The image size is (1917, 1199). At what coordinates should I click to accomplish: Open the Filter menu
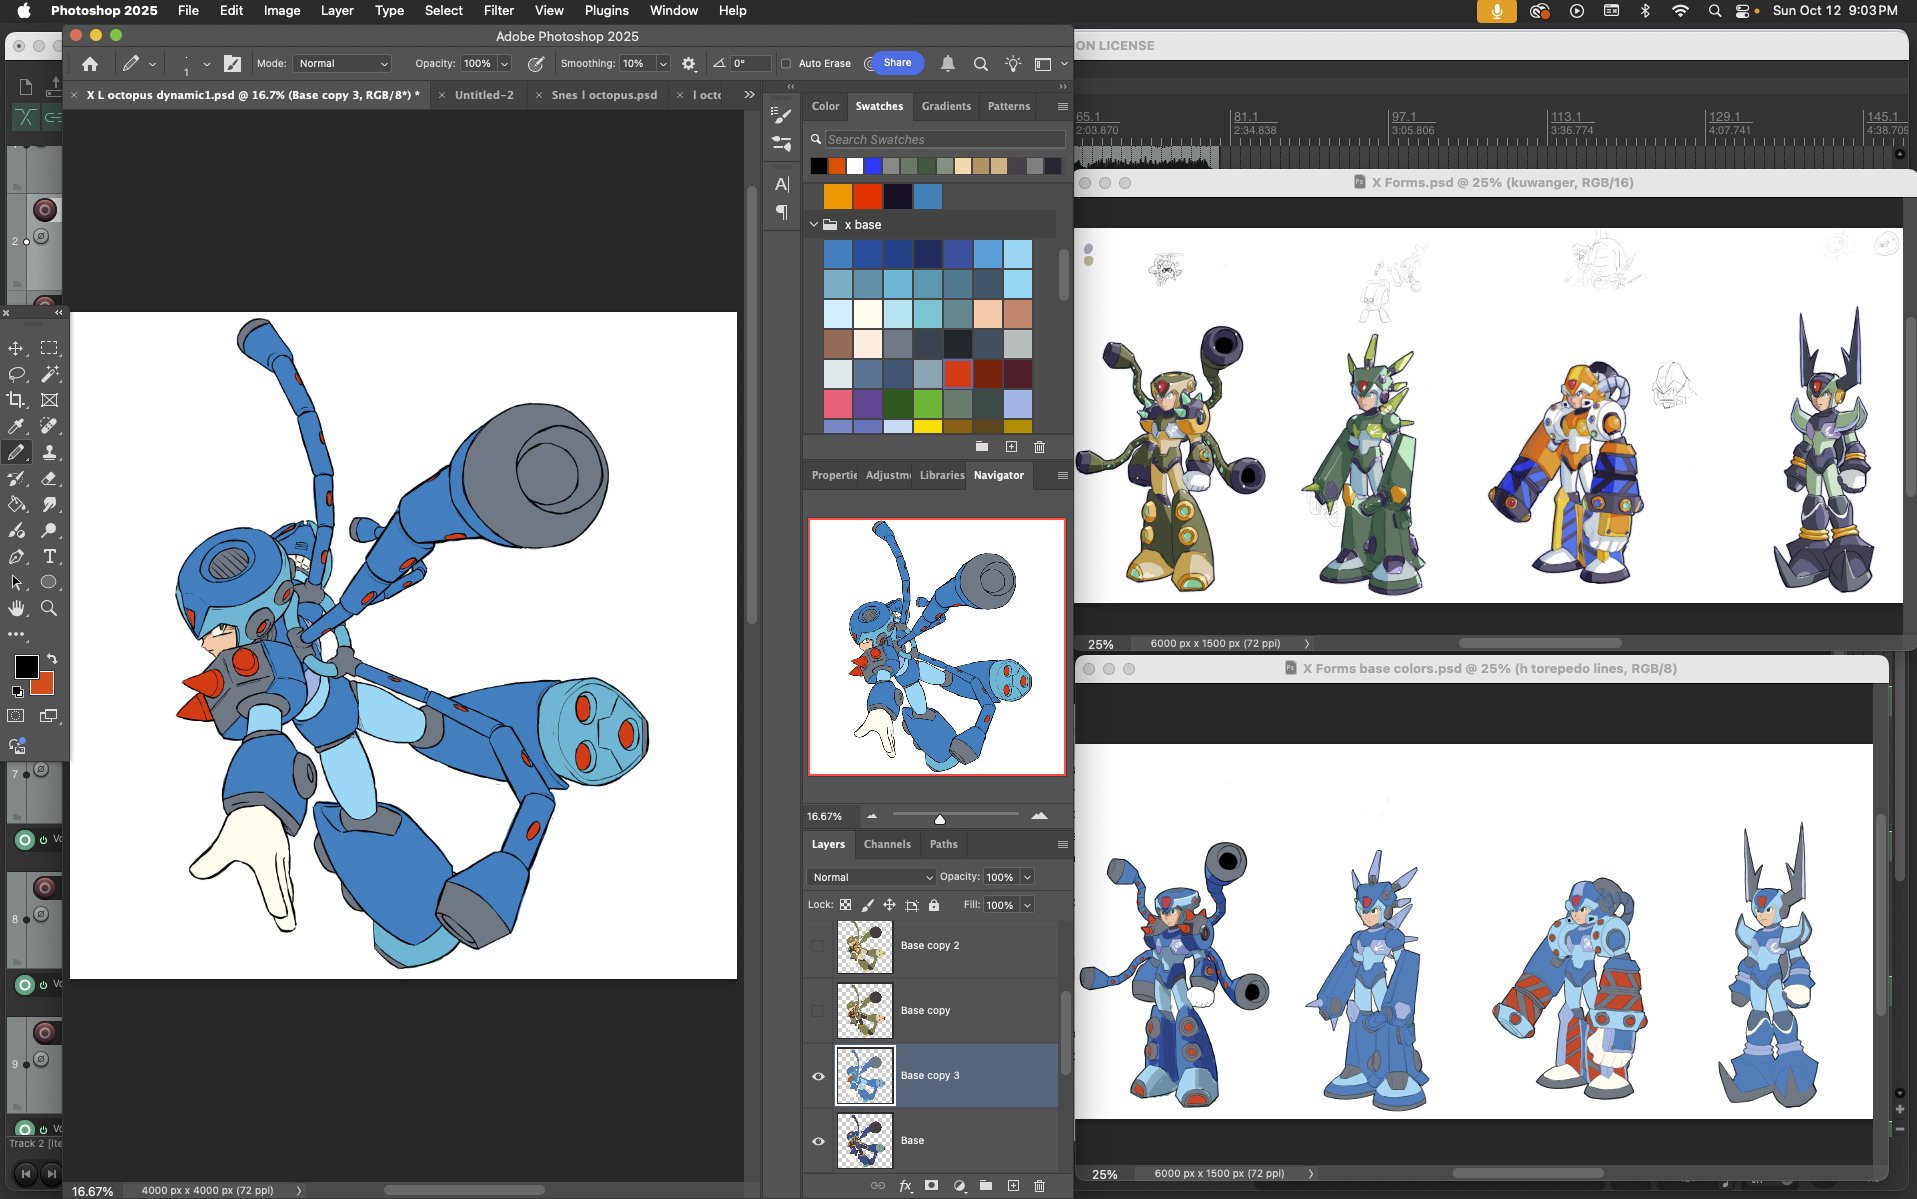pos(498,10)
